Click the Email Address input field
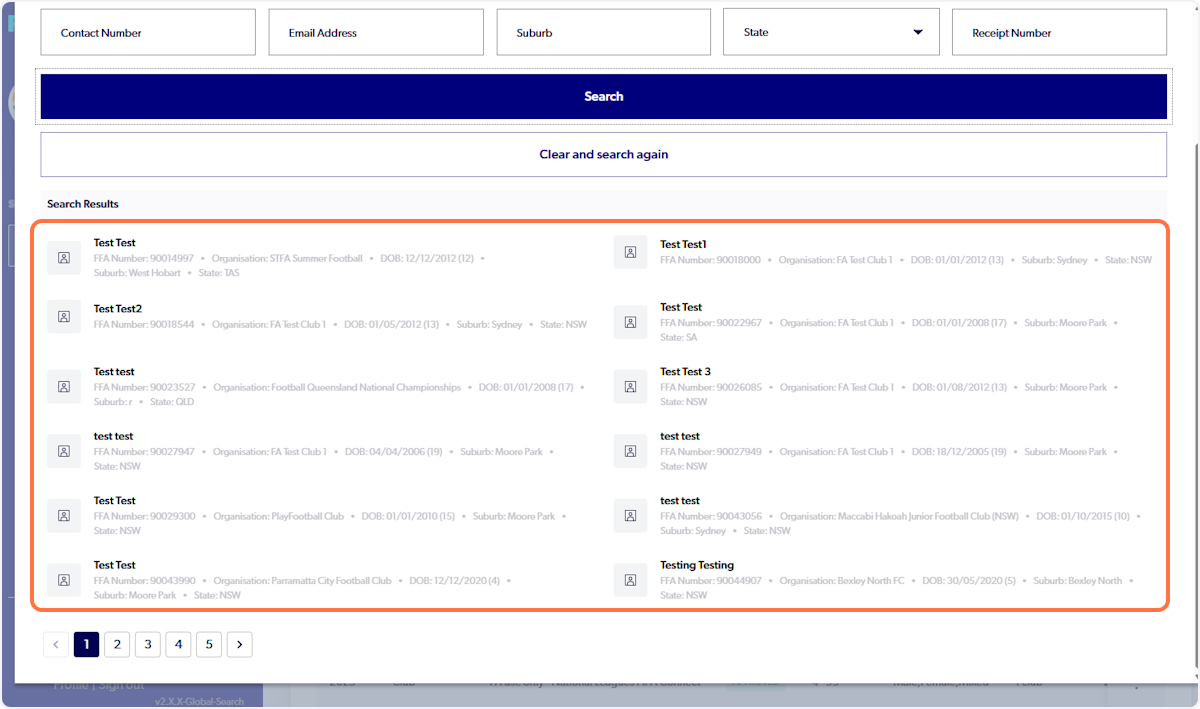 tap(376, 31)
